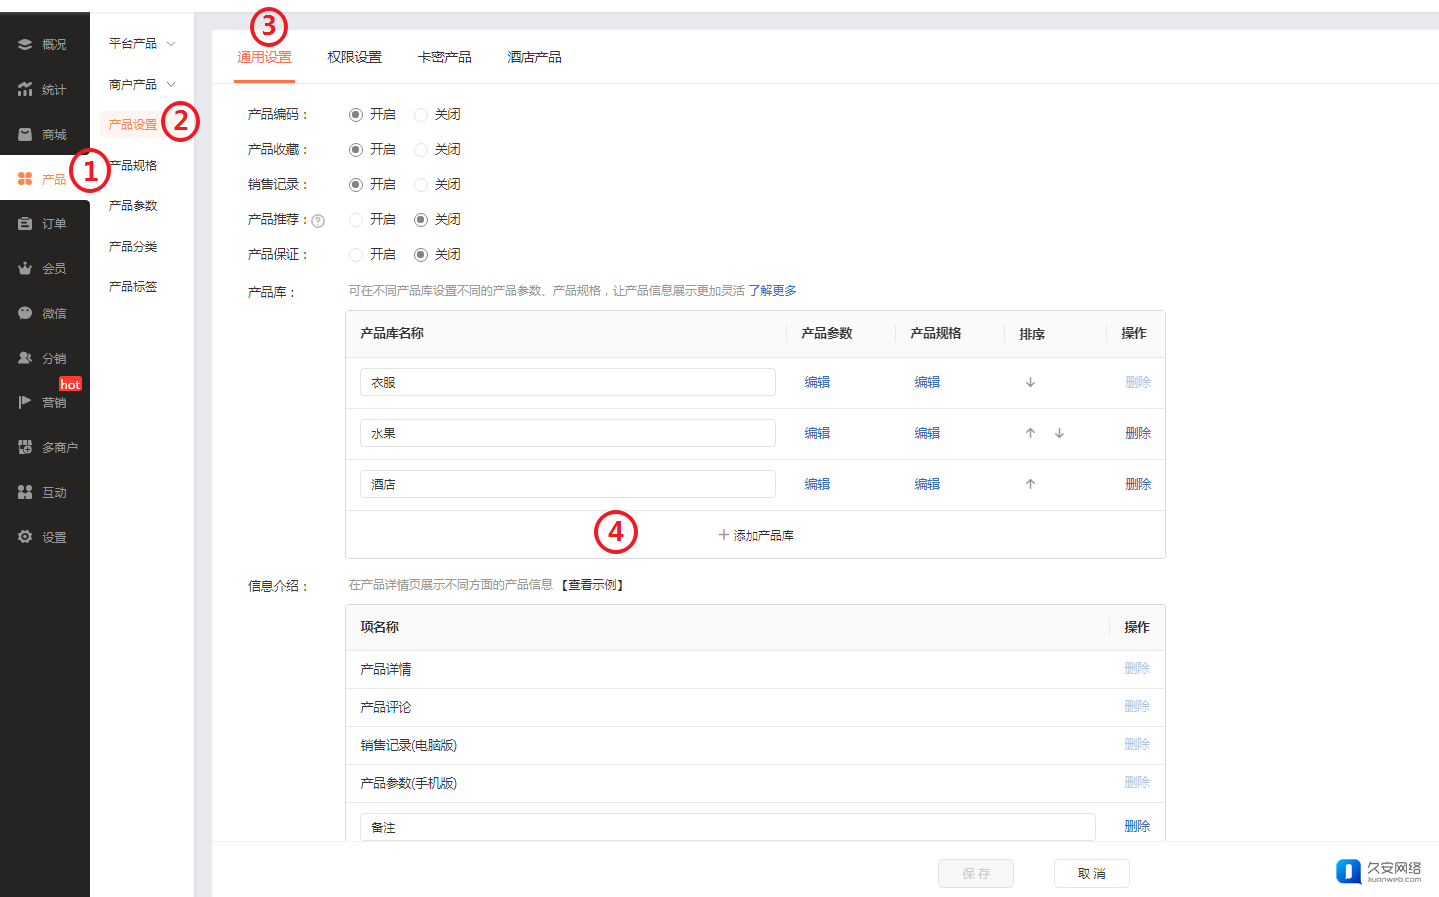Turn on 产品保证 with 开启 option
The image size is (1439, 897).
(356, 255)
